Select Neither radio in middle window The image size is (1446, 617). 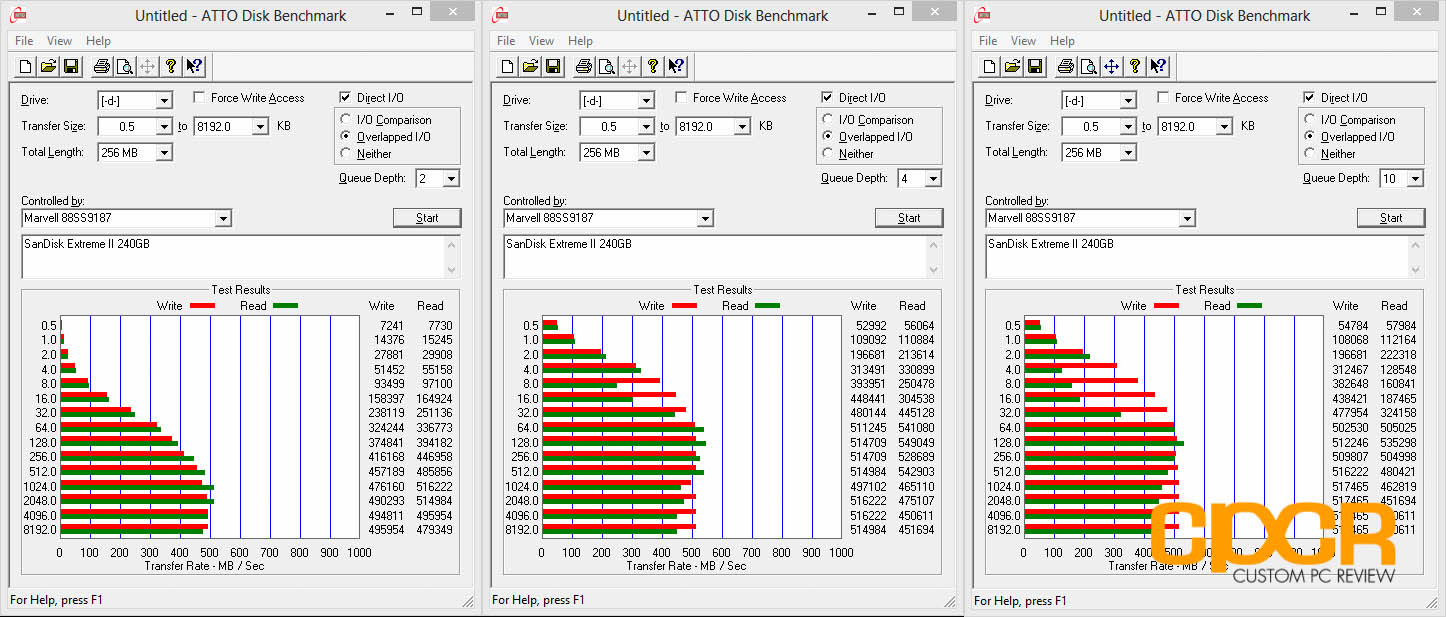coord(829,154)
